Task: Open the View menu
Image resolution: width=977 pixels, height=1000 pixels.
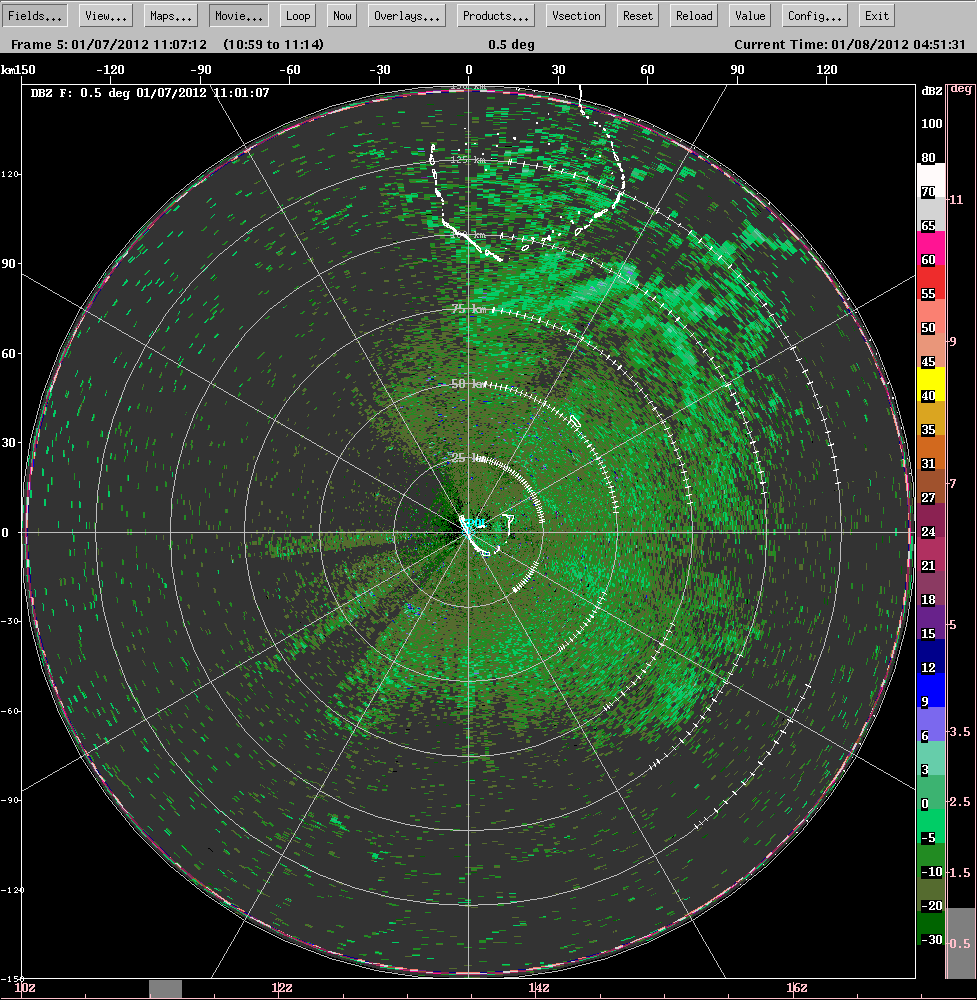Action: pos(106,15)
